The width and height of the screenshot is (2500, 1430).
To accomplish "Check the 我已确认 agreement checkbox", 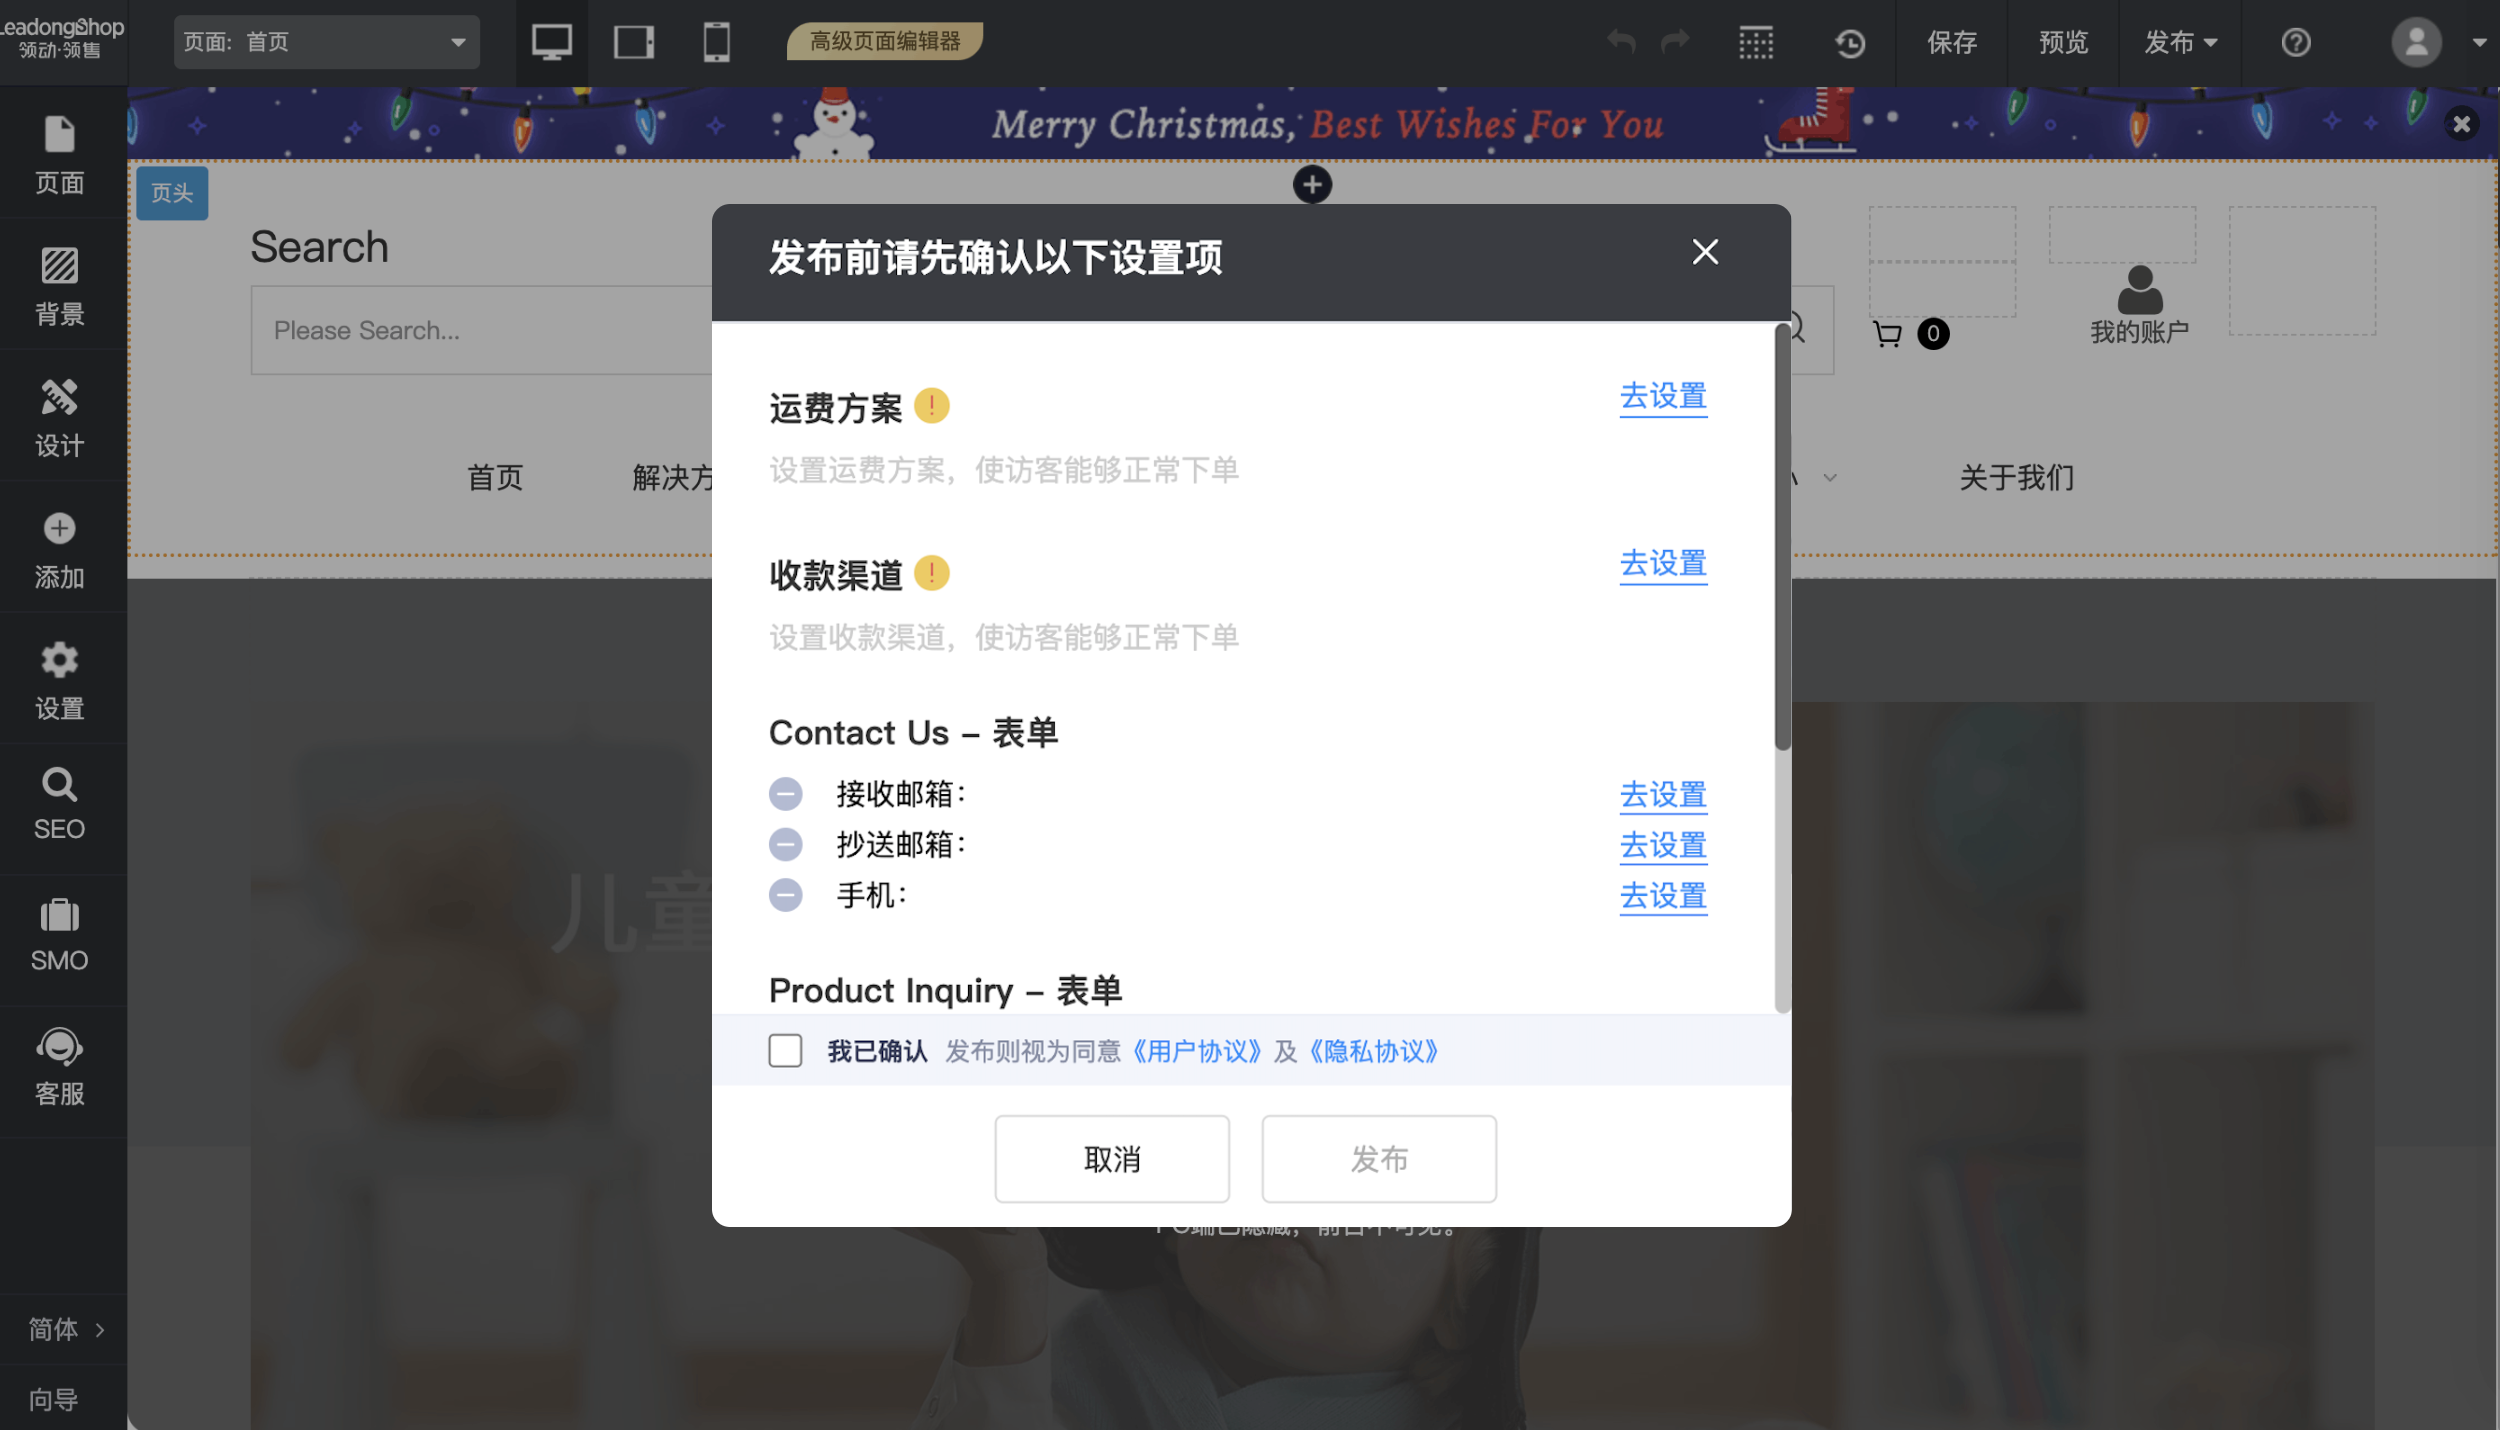I will click(786, 1050).
